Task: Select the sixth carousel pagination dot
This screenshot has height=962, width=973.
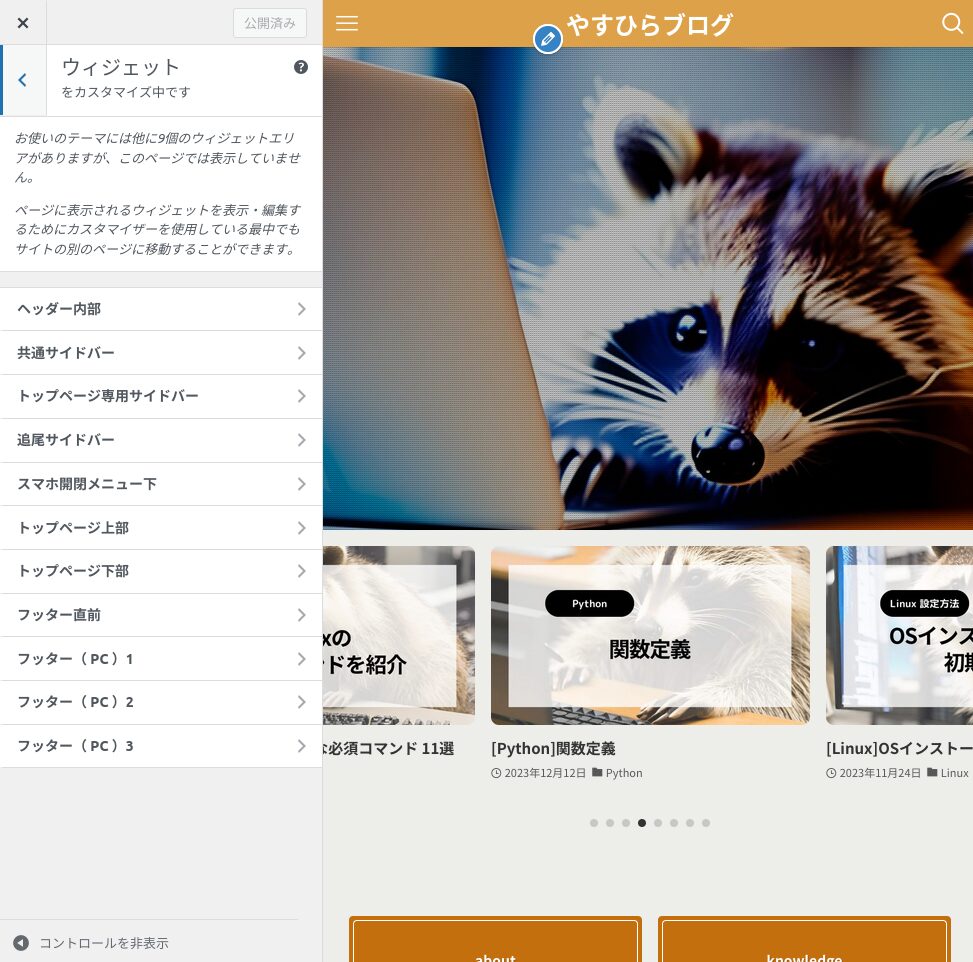Action: coord(674,823)
